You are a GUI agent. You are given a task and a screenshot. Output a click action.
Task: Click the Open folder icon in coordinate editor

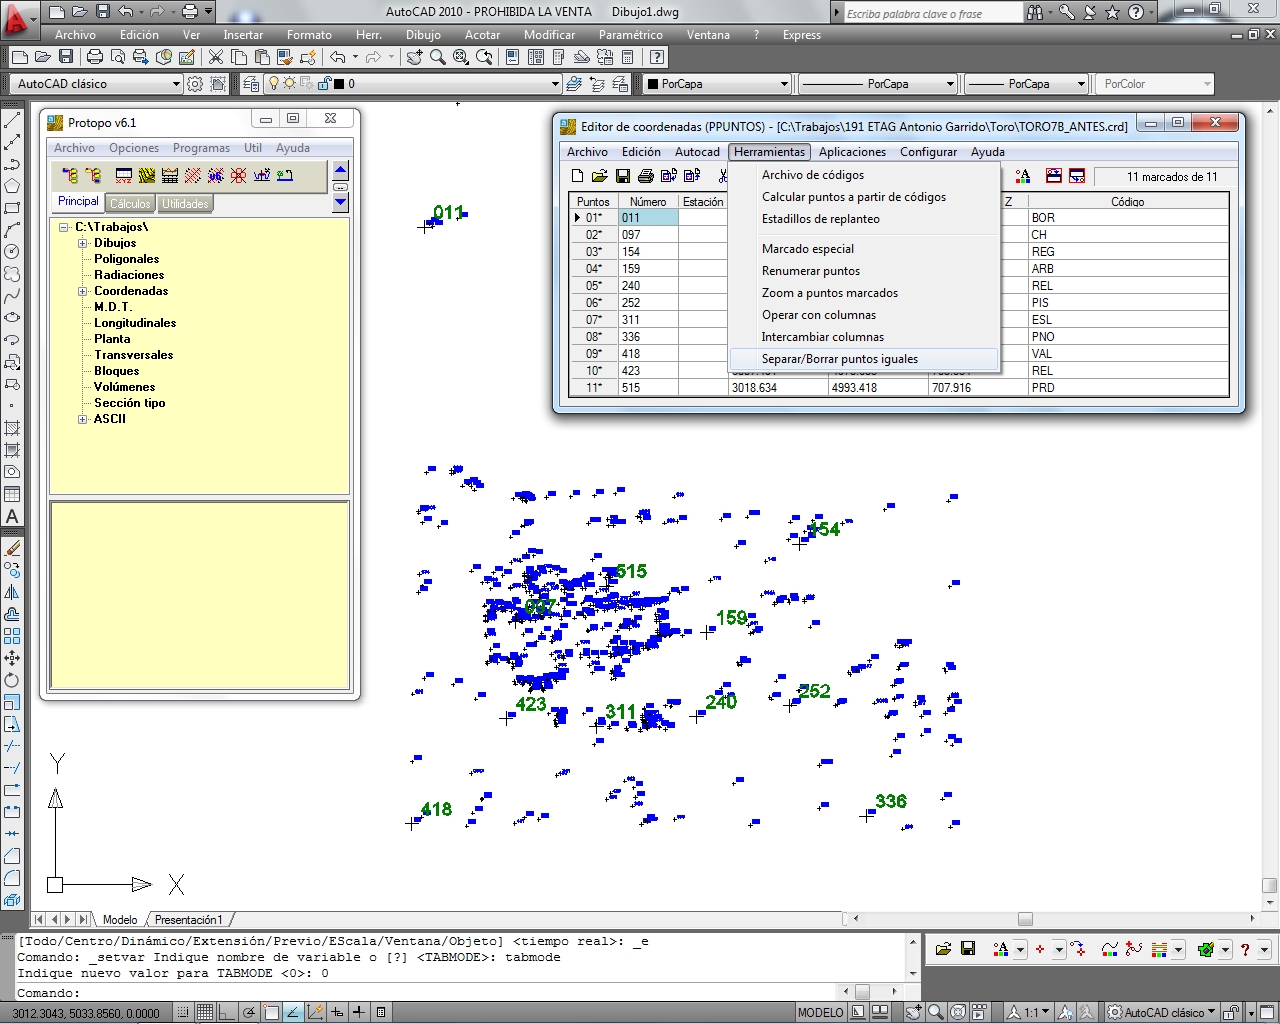click(599, 176)
